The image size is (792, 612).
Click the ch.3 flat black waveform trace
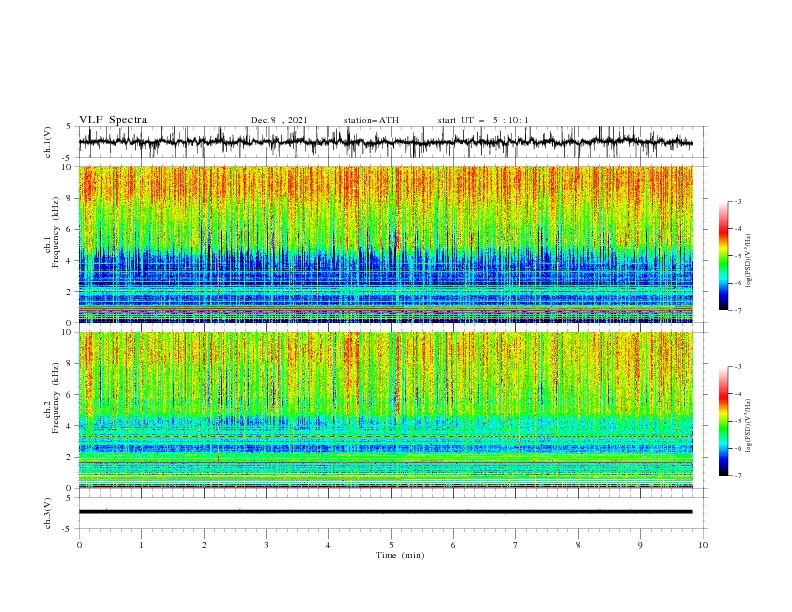point(385,512)
